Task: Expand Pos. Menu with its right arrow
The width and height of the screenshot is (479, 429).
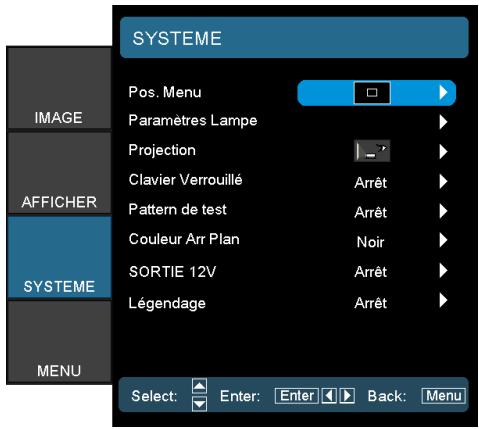Action: [x=443, y=93]
